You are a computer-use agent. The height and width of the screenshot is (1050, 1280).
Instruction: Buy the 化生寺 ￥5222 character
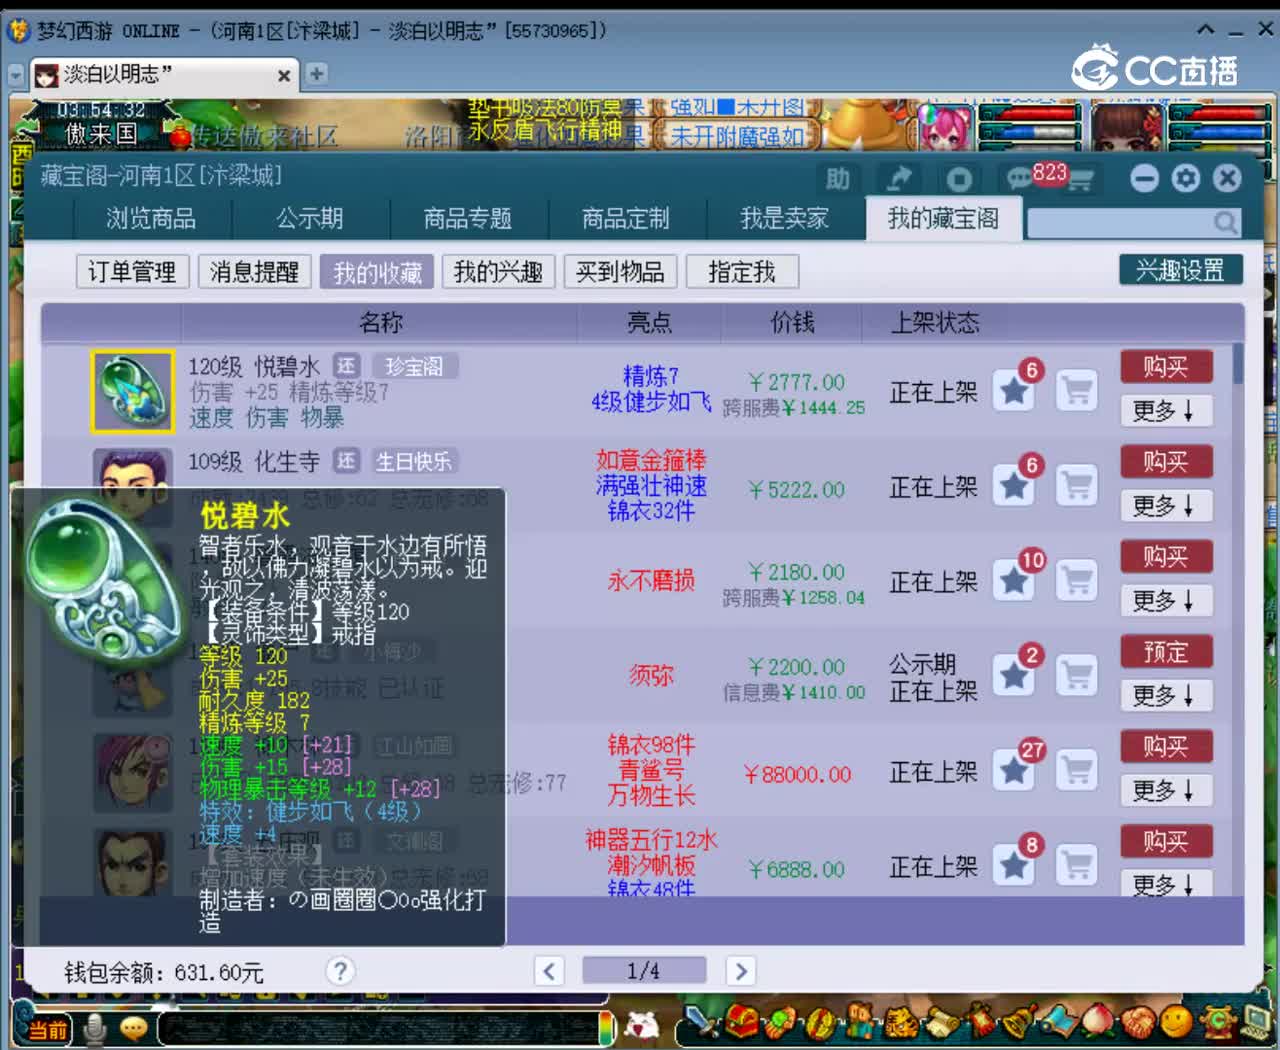point(1166,462)
